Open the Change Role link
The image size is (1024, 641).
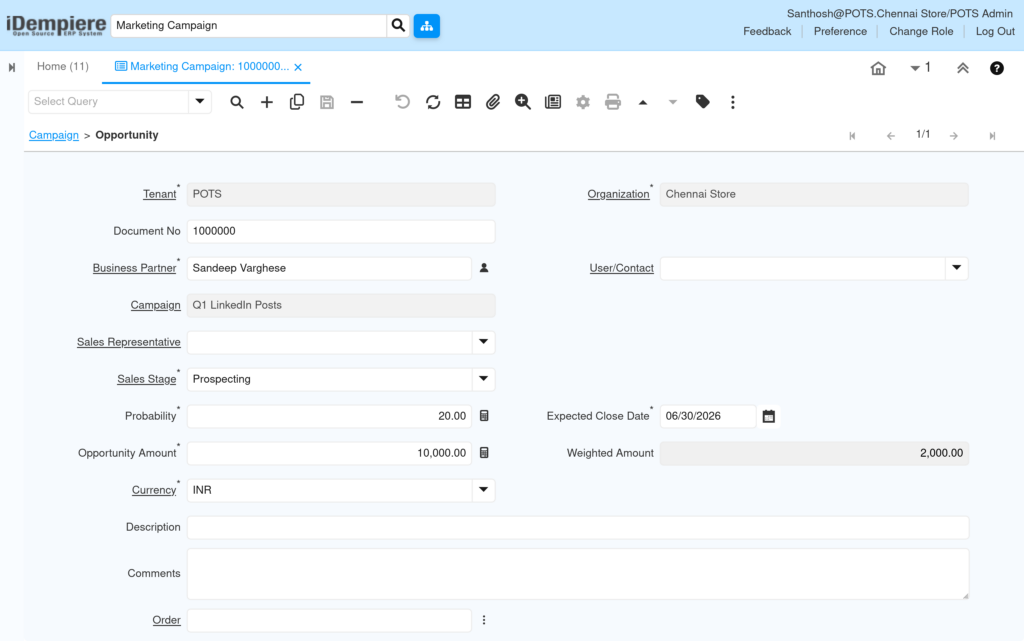click(x=921, y=31)
